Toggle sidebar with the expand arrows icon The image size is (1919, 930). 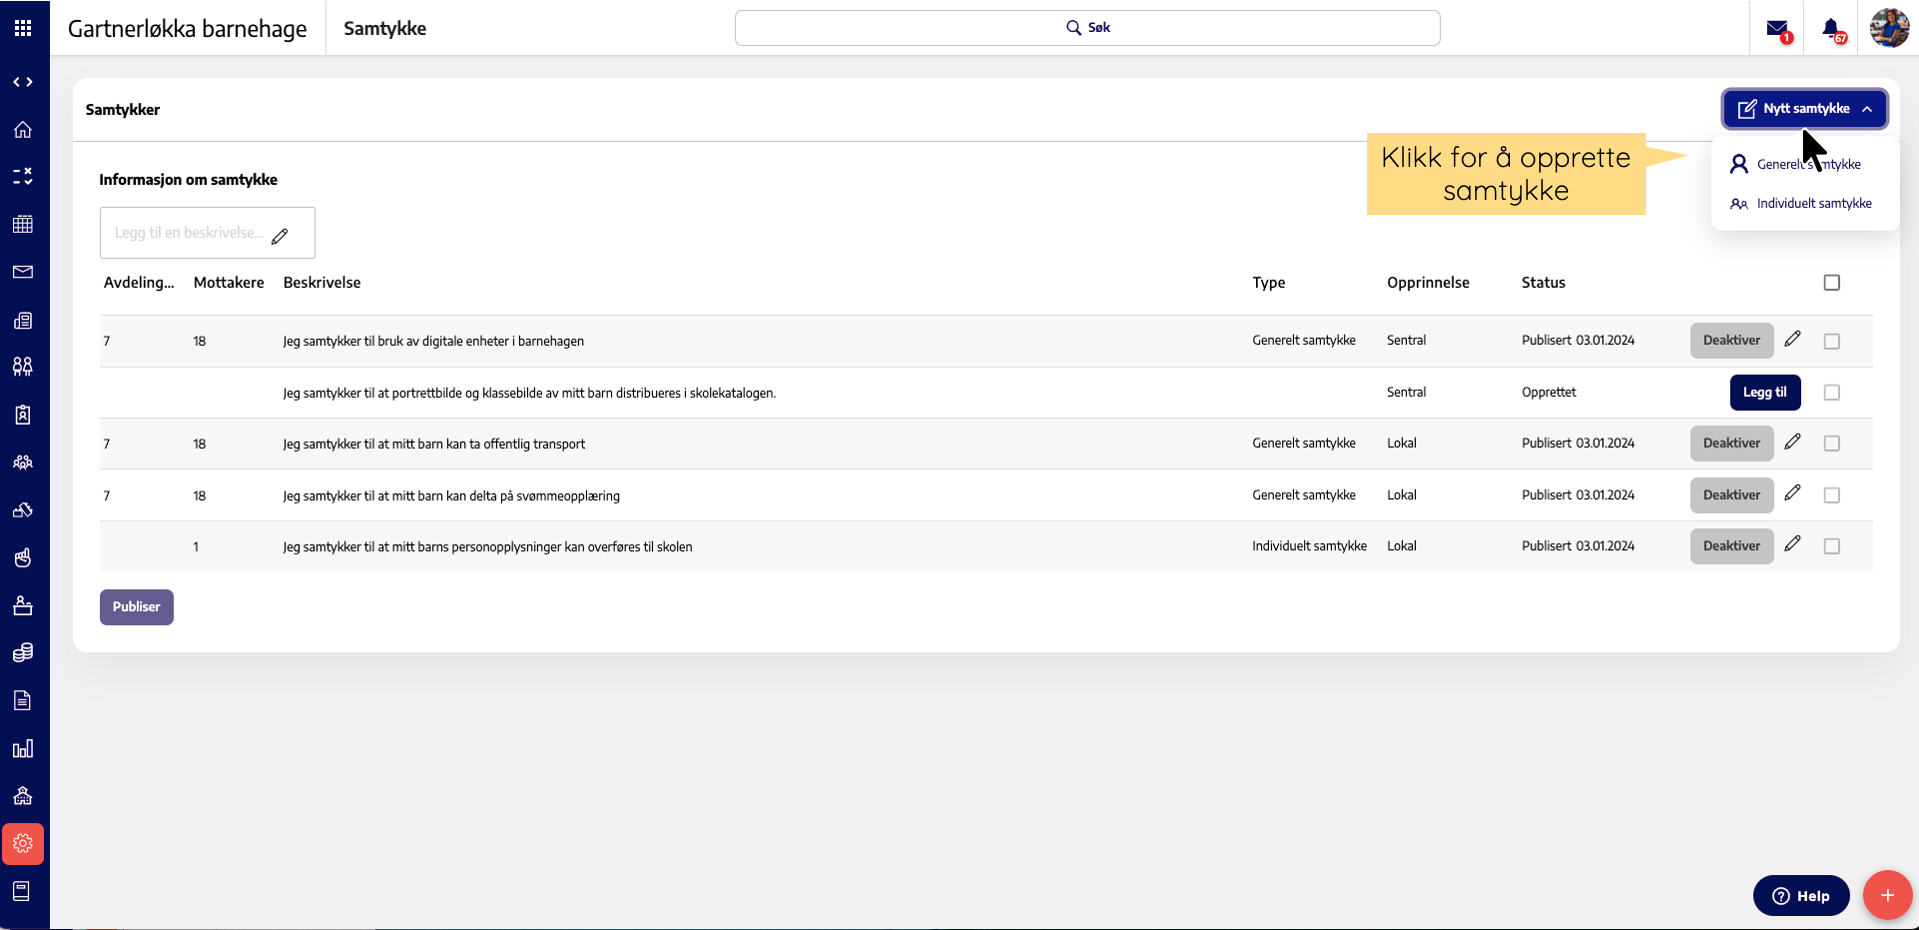point(23,82)
